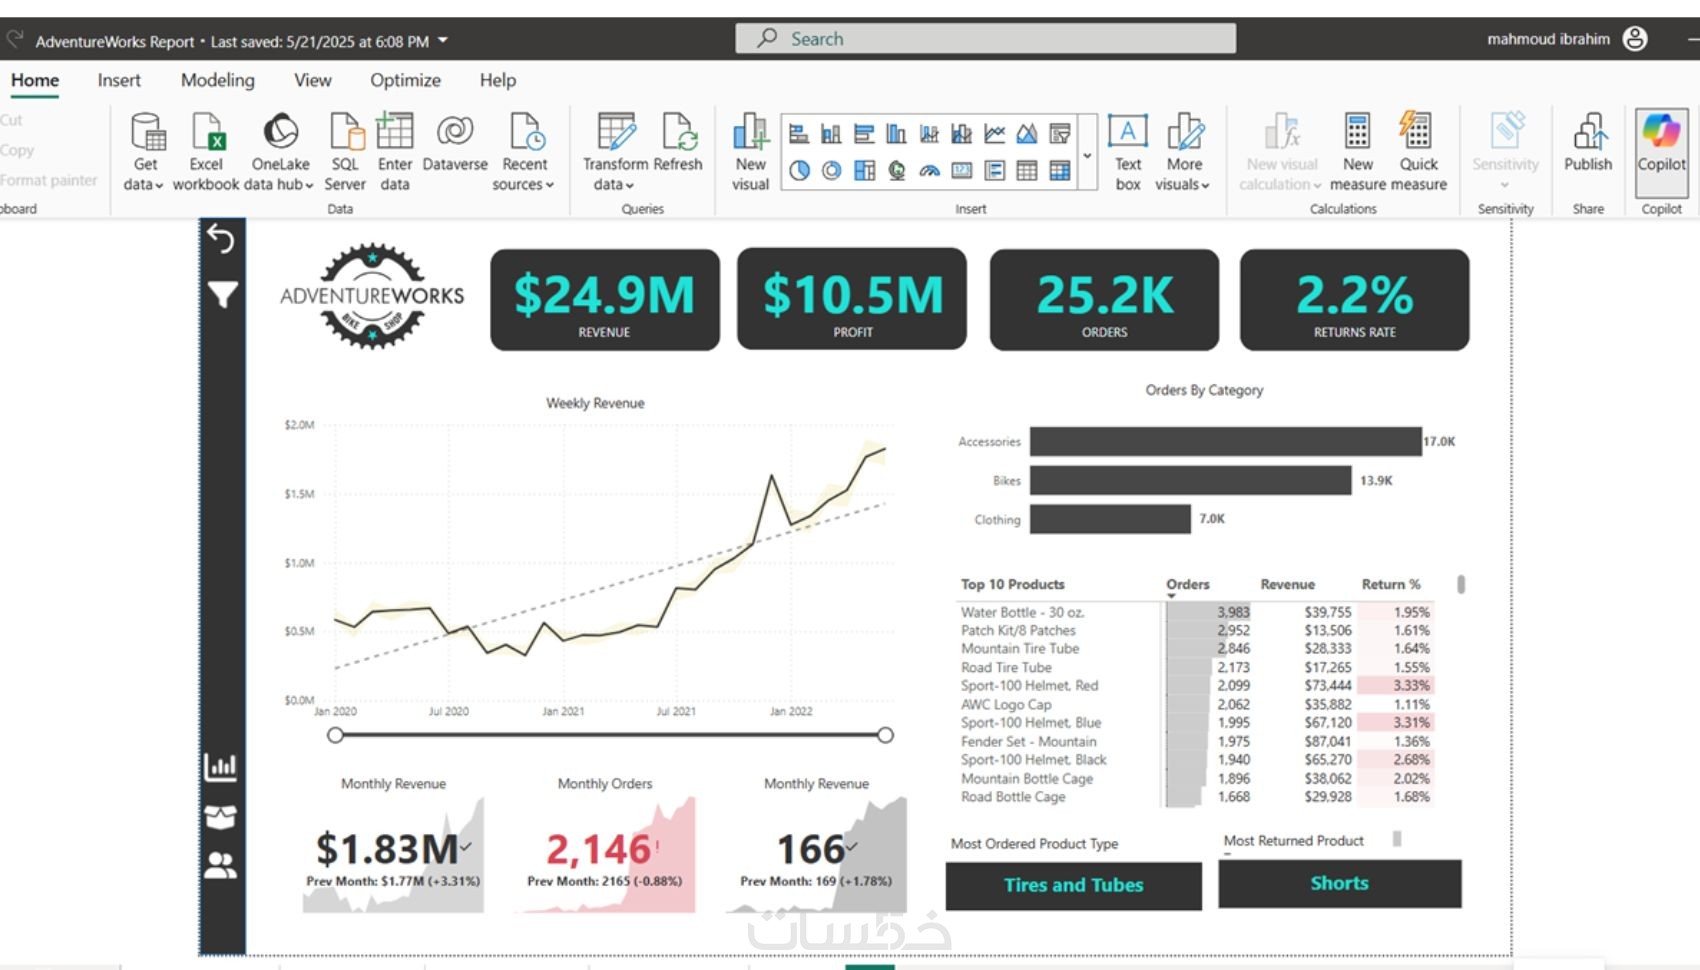The image size is (1700, 970).
Task: Connect to SQL Server
Action: point(345,152)
